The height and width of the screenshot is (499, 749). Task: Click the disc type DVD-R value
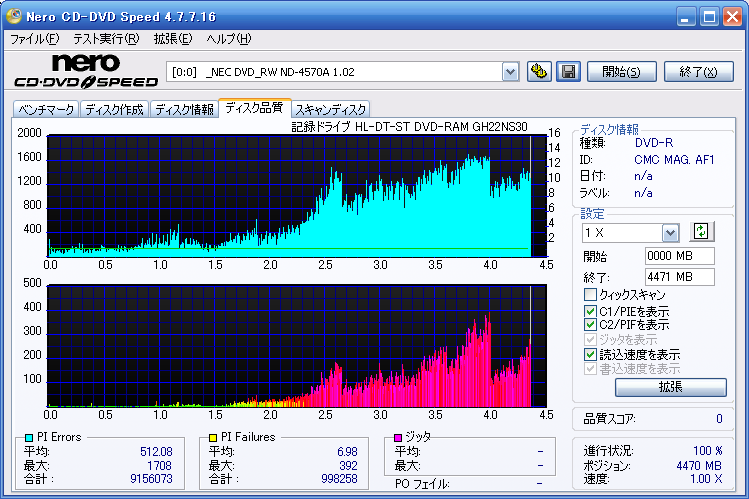(x=653, y=143)
